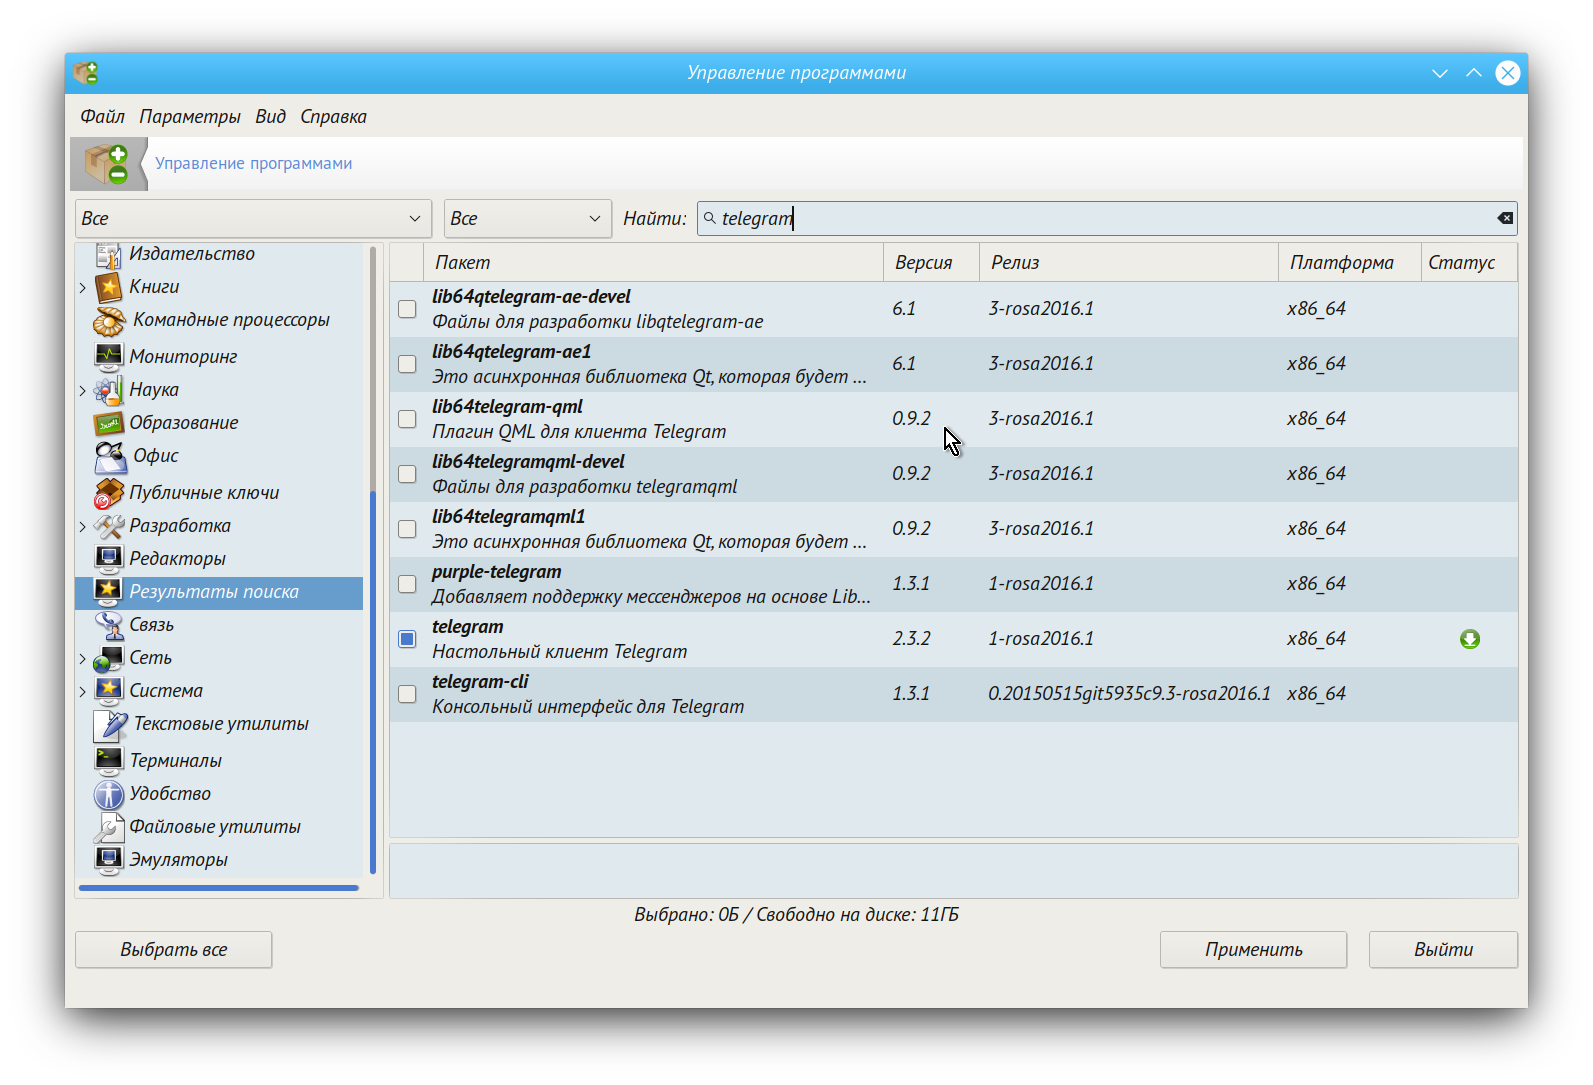1593x1085 pixels.
Task: Click the Наука category icon
Action: pyautogui.click(x=108, y=390)
